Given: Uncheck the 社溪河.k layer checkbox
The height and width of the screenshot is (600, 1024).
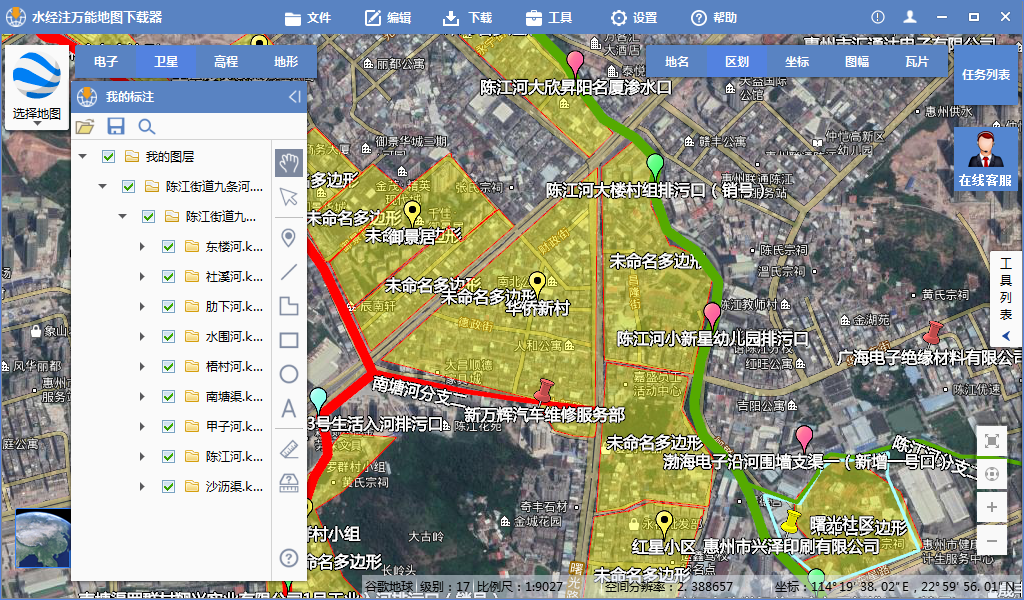Looking at the screenshot, I should (x=167, y=277).
